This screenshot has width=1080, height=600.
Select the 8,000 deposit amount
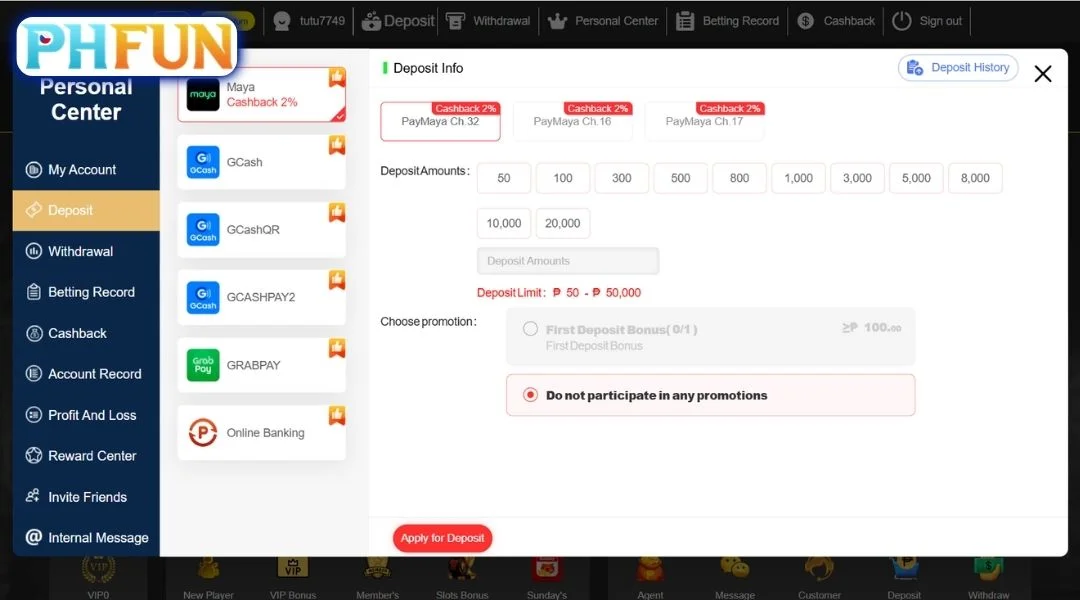coord(975,178)
